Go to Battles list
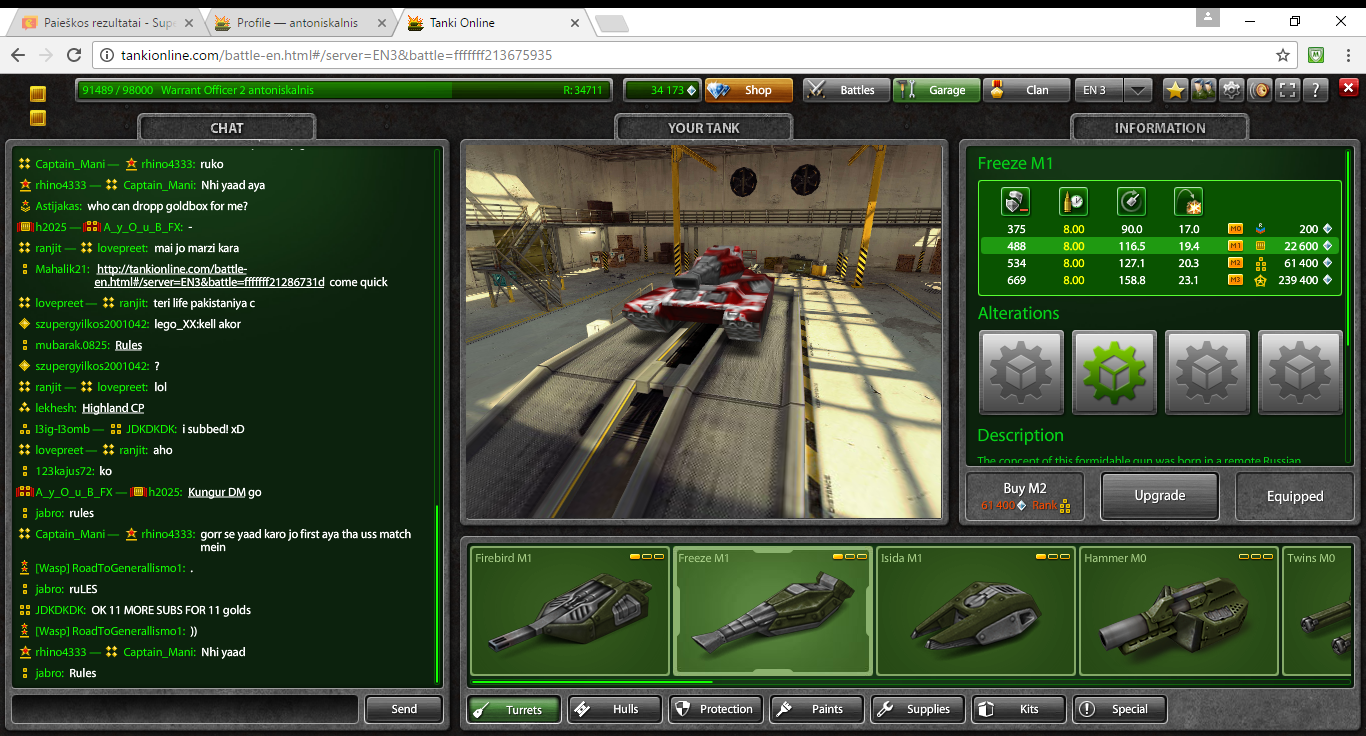The image size is (1366, 736). pos(845,90)
